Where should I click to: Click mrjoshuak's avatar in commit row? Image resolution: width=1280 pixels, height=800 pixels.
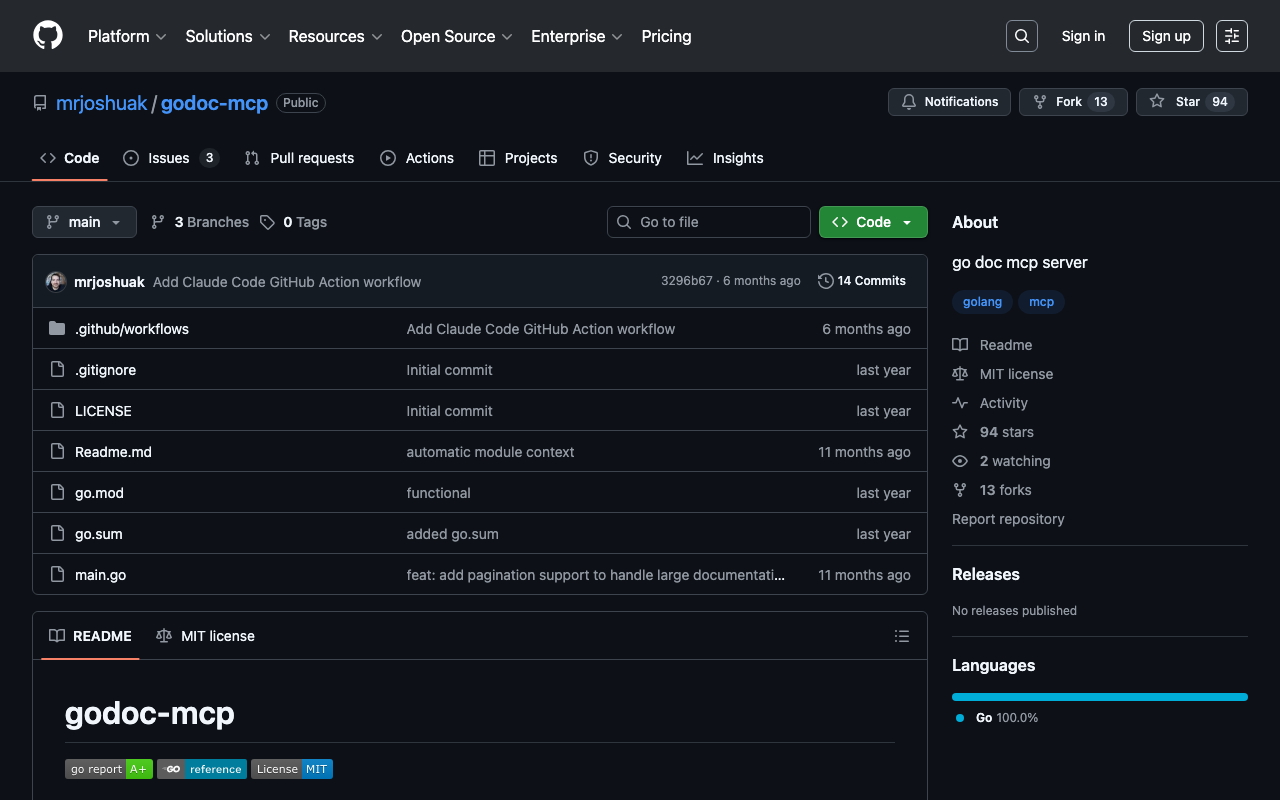pyautogui.click(x=56, y=282)
